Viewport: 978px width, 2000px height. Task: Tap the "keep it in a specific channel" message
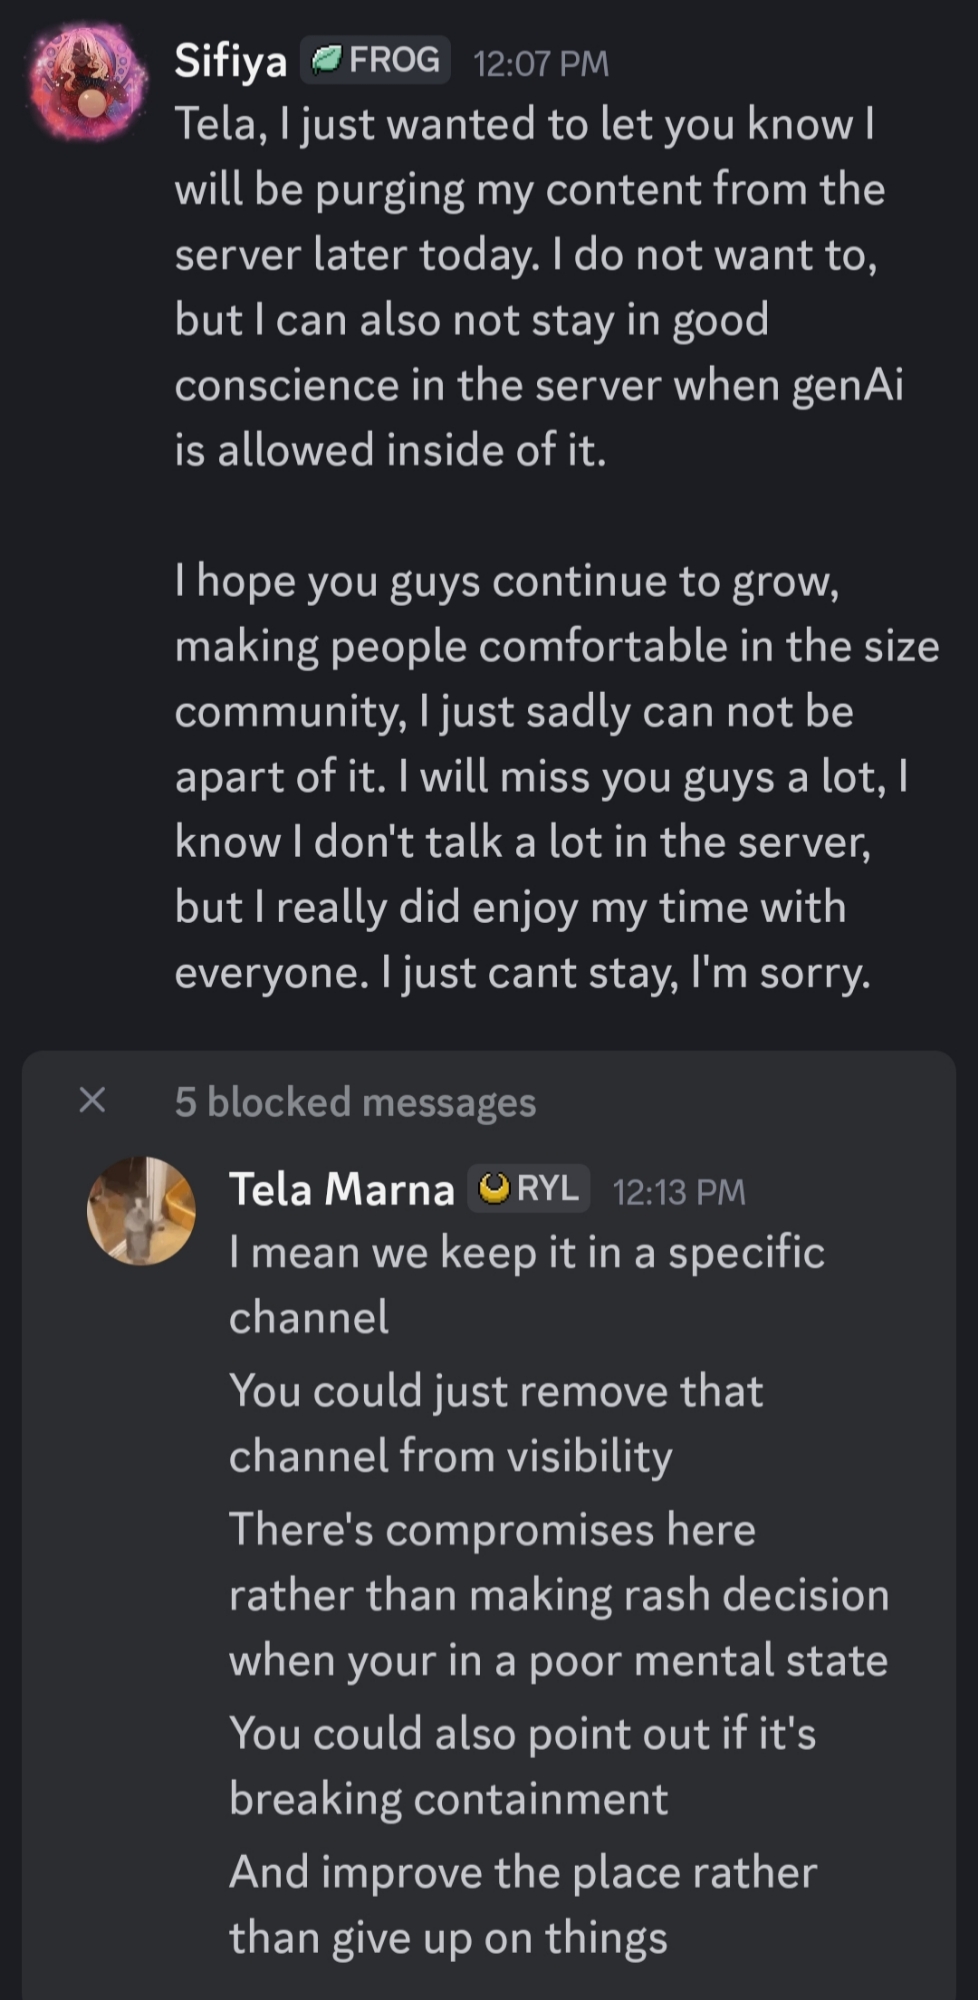[526, 1285]
